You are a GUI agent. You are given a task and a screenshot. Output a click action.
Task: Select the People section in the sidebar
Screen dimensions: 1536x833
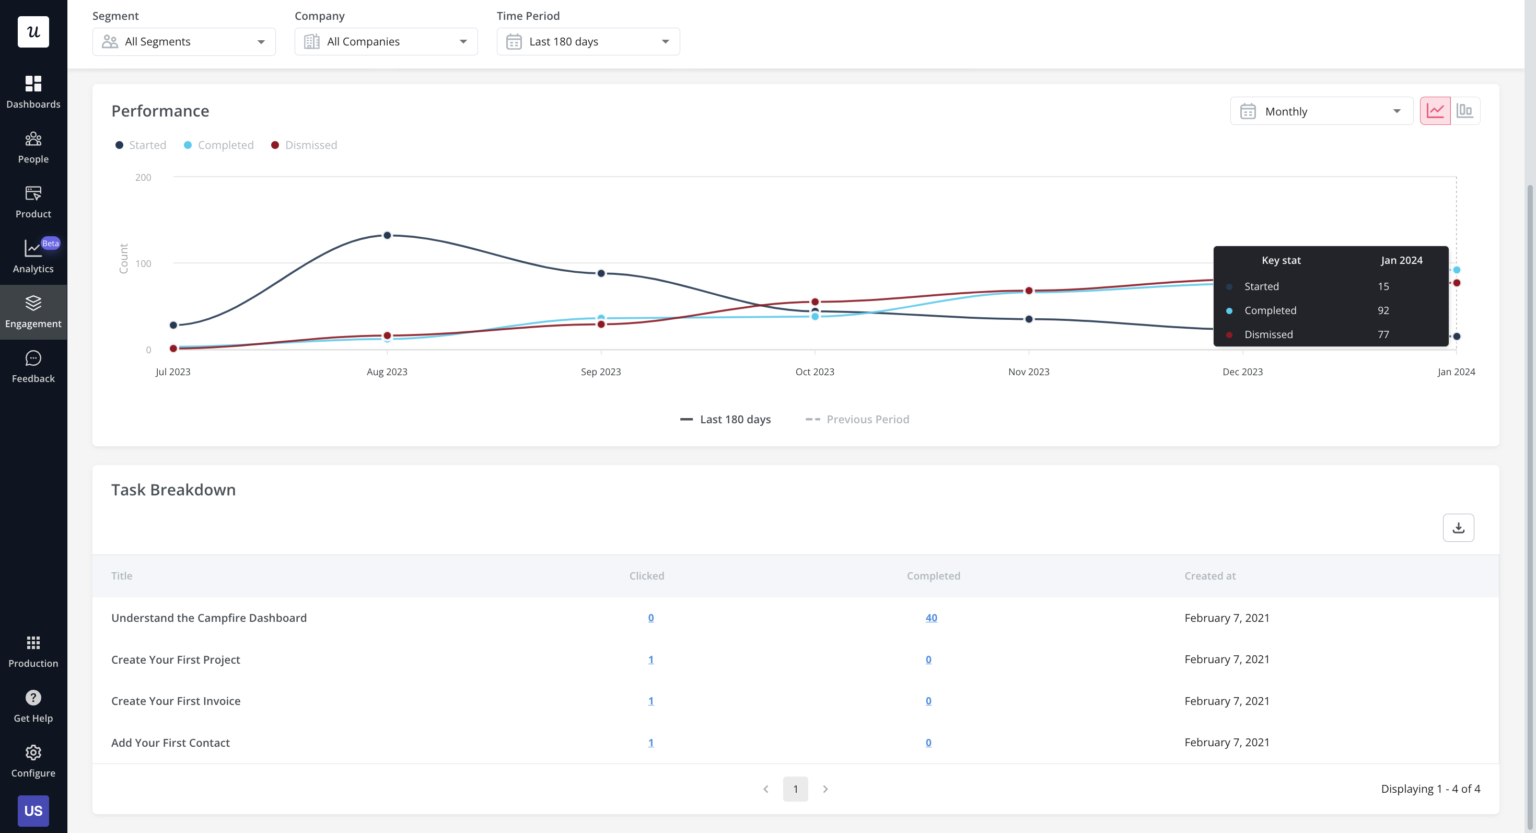(33, 146)
